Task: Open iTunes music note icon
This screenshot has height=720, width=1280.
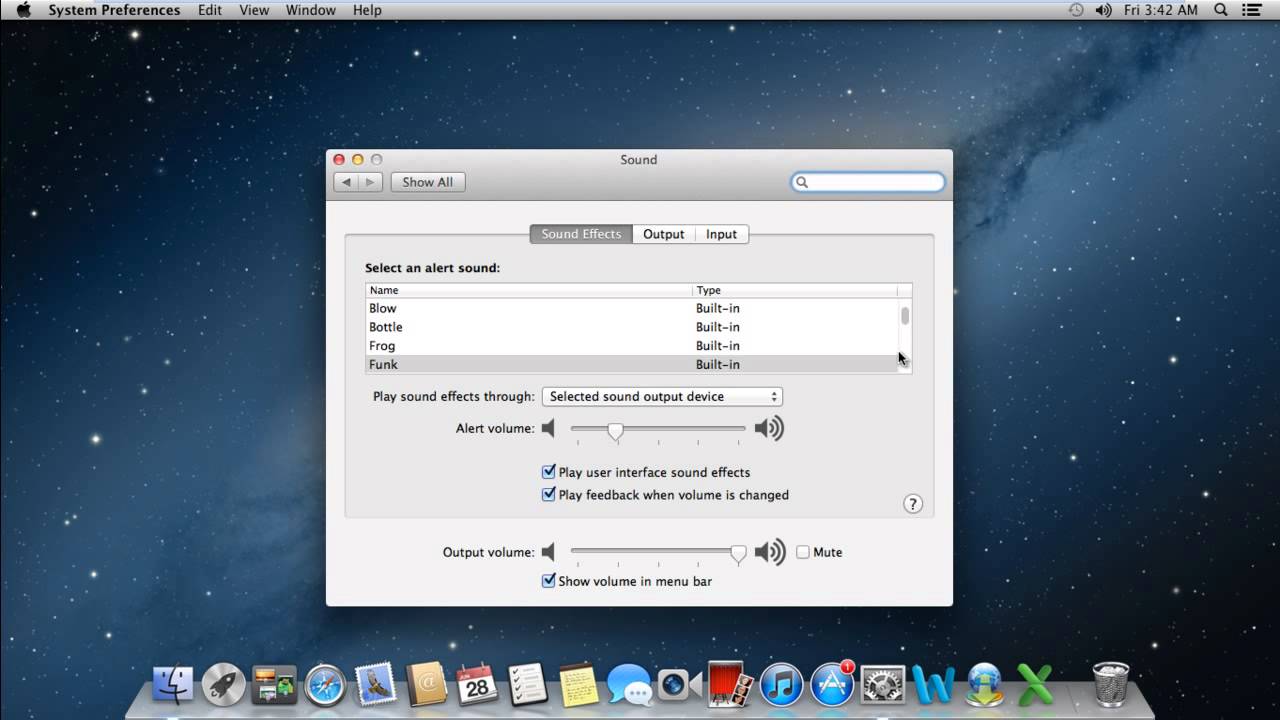Action: coord(781,685)
